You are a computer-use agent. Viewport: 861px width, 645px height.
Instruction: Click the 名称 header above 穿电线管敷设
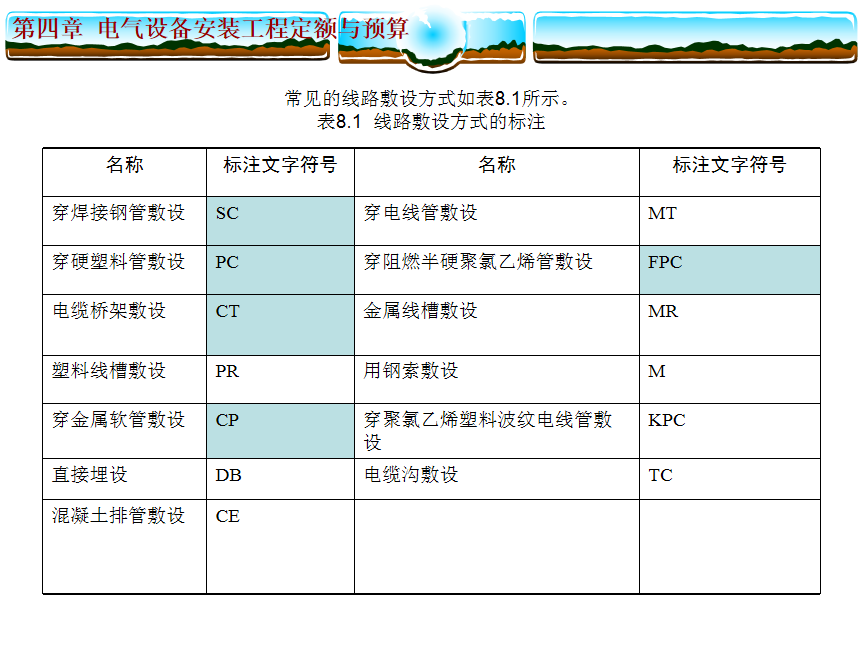497,165
